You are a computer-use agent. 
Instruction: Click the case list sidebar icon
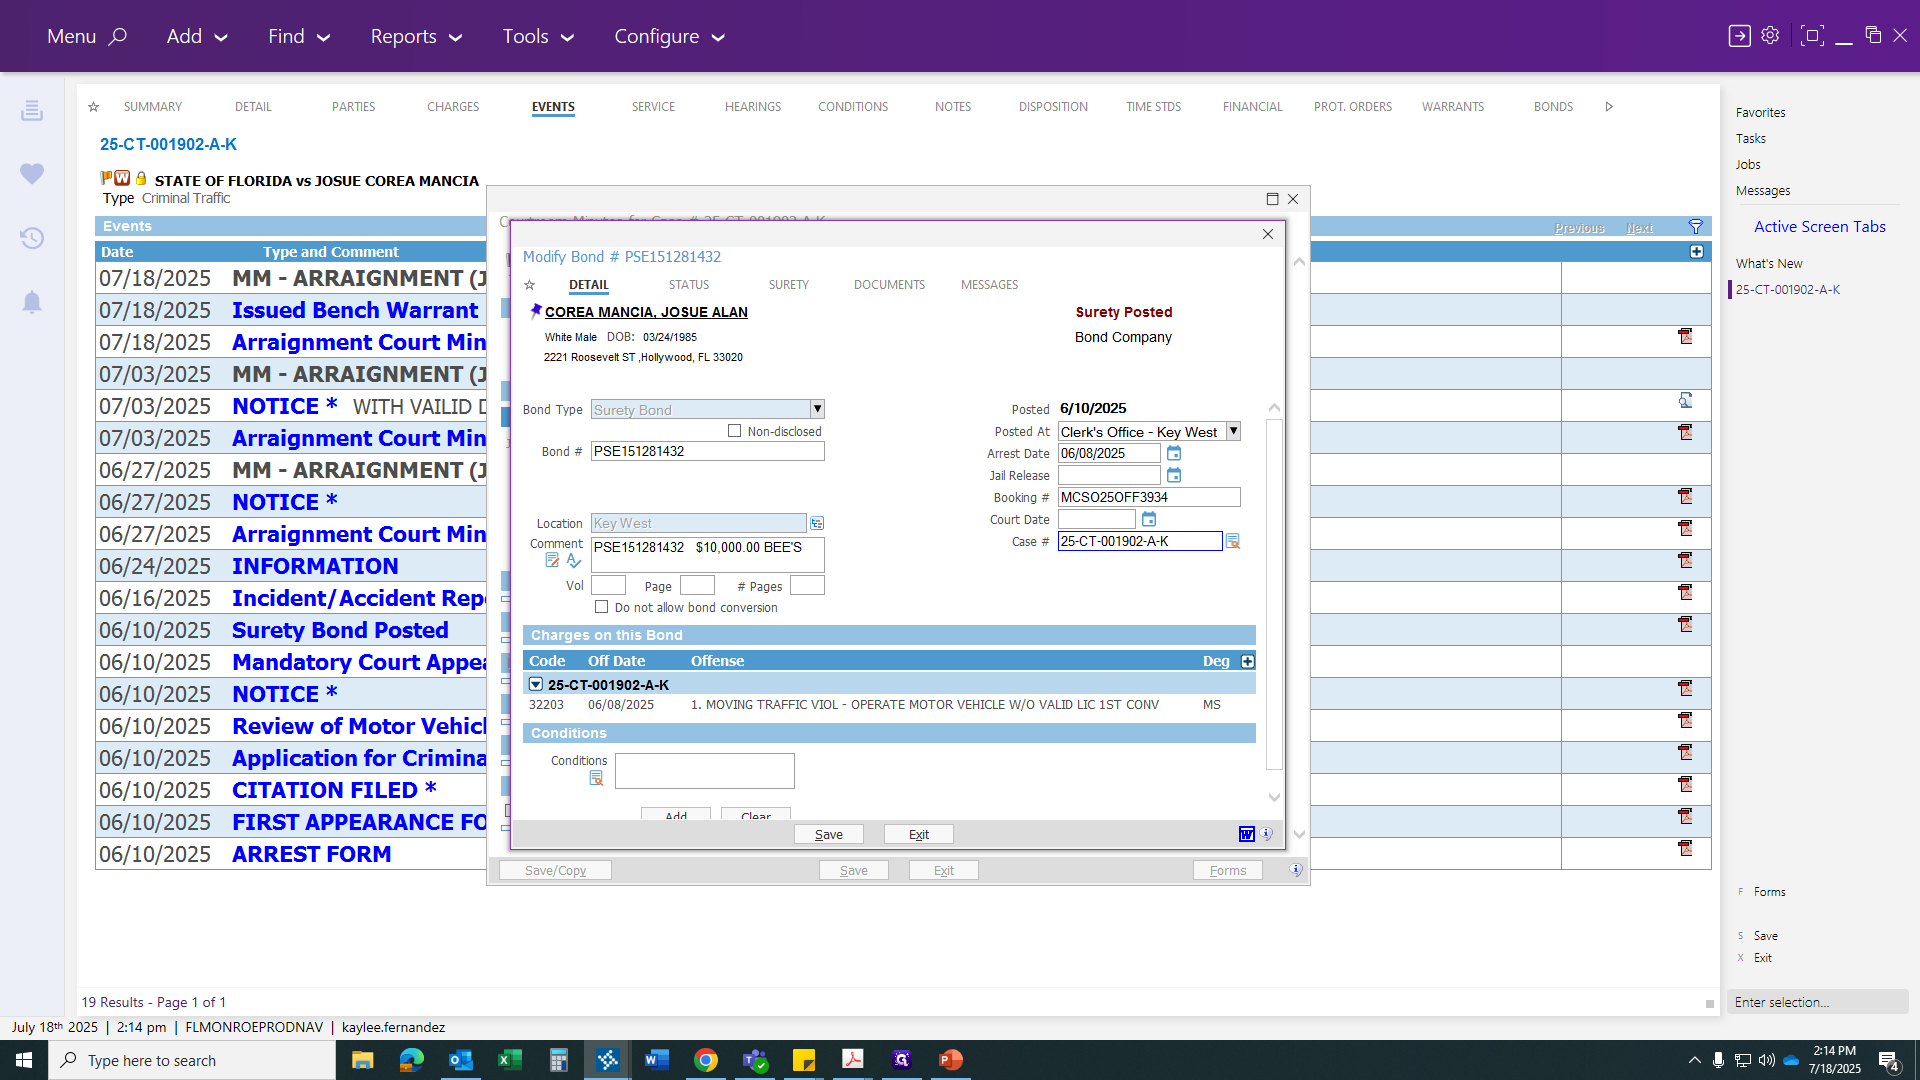(32, 110)
